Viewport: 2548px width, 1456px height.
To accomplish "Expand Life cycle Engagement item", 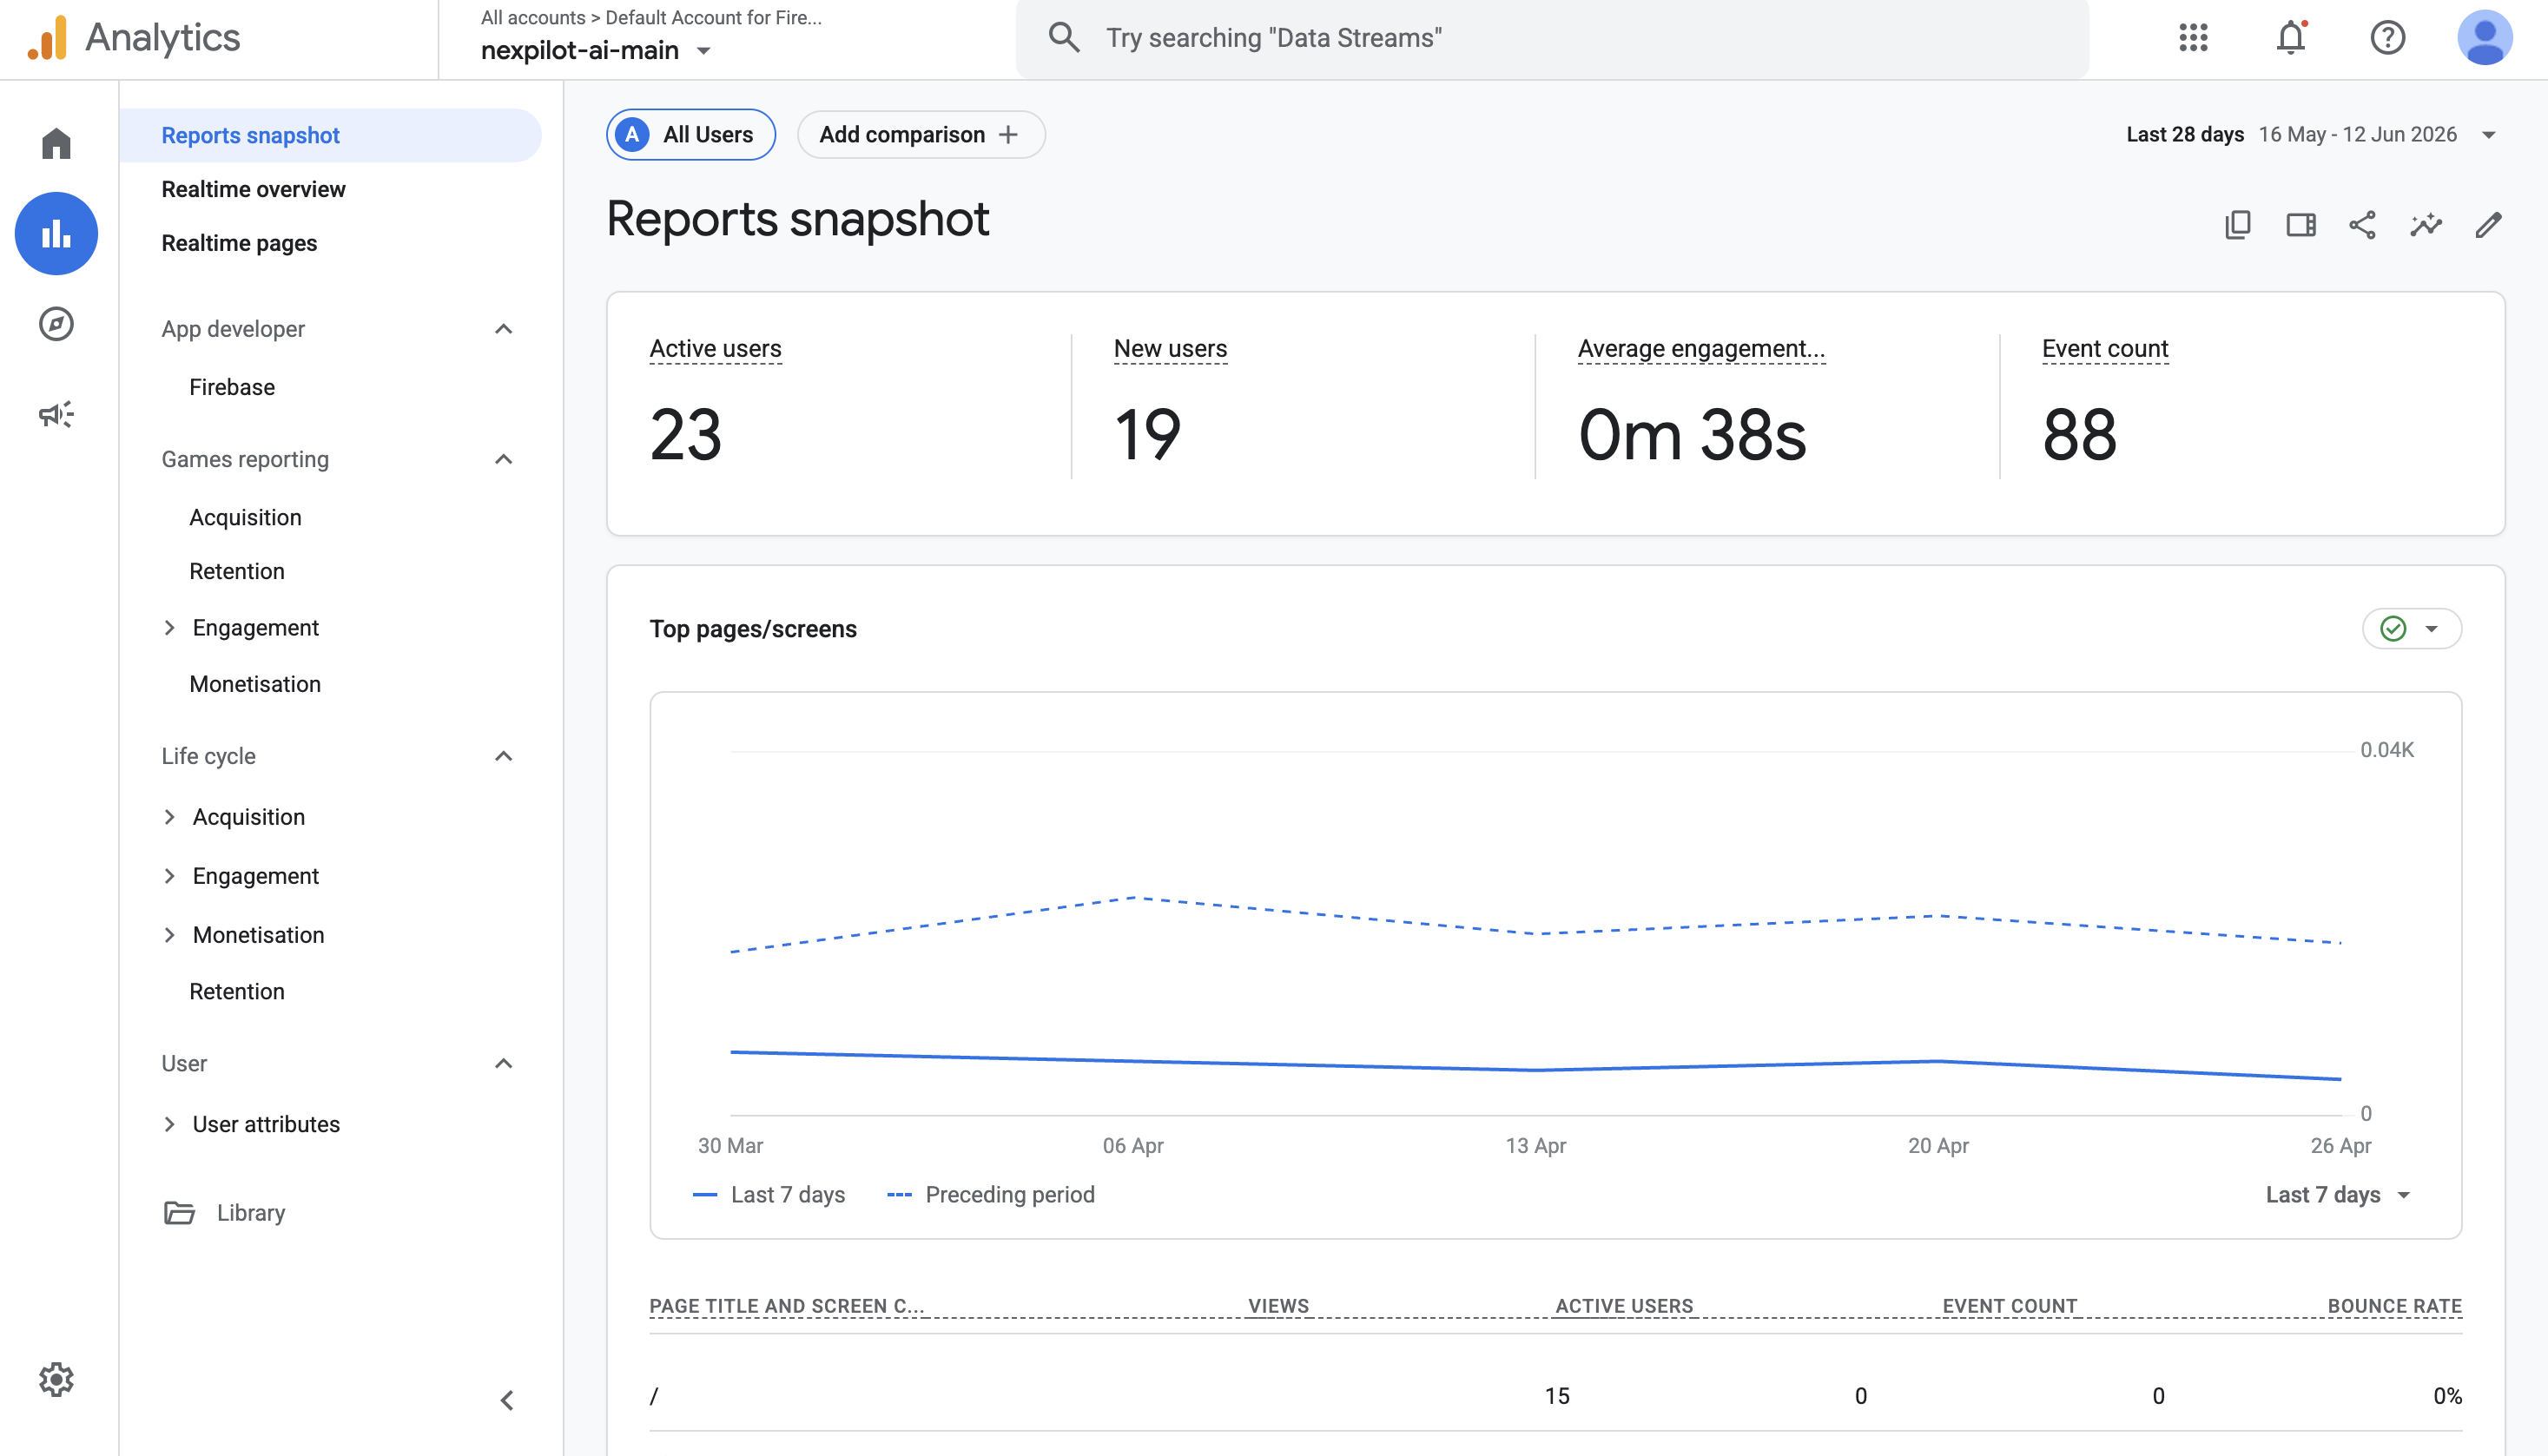I will click(x=255, y=876).
